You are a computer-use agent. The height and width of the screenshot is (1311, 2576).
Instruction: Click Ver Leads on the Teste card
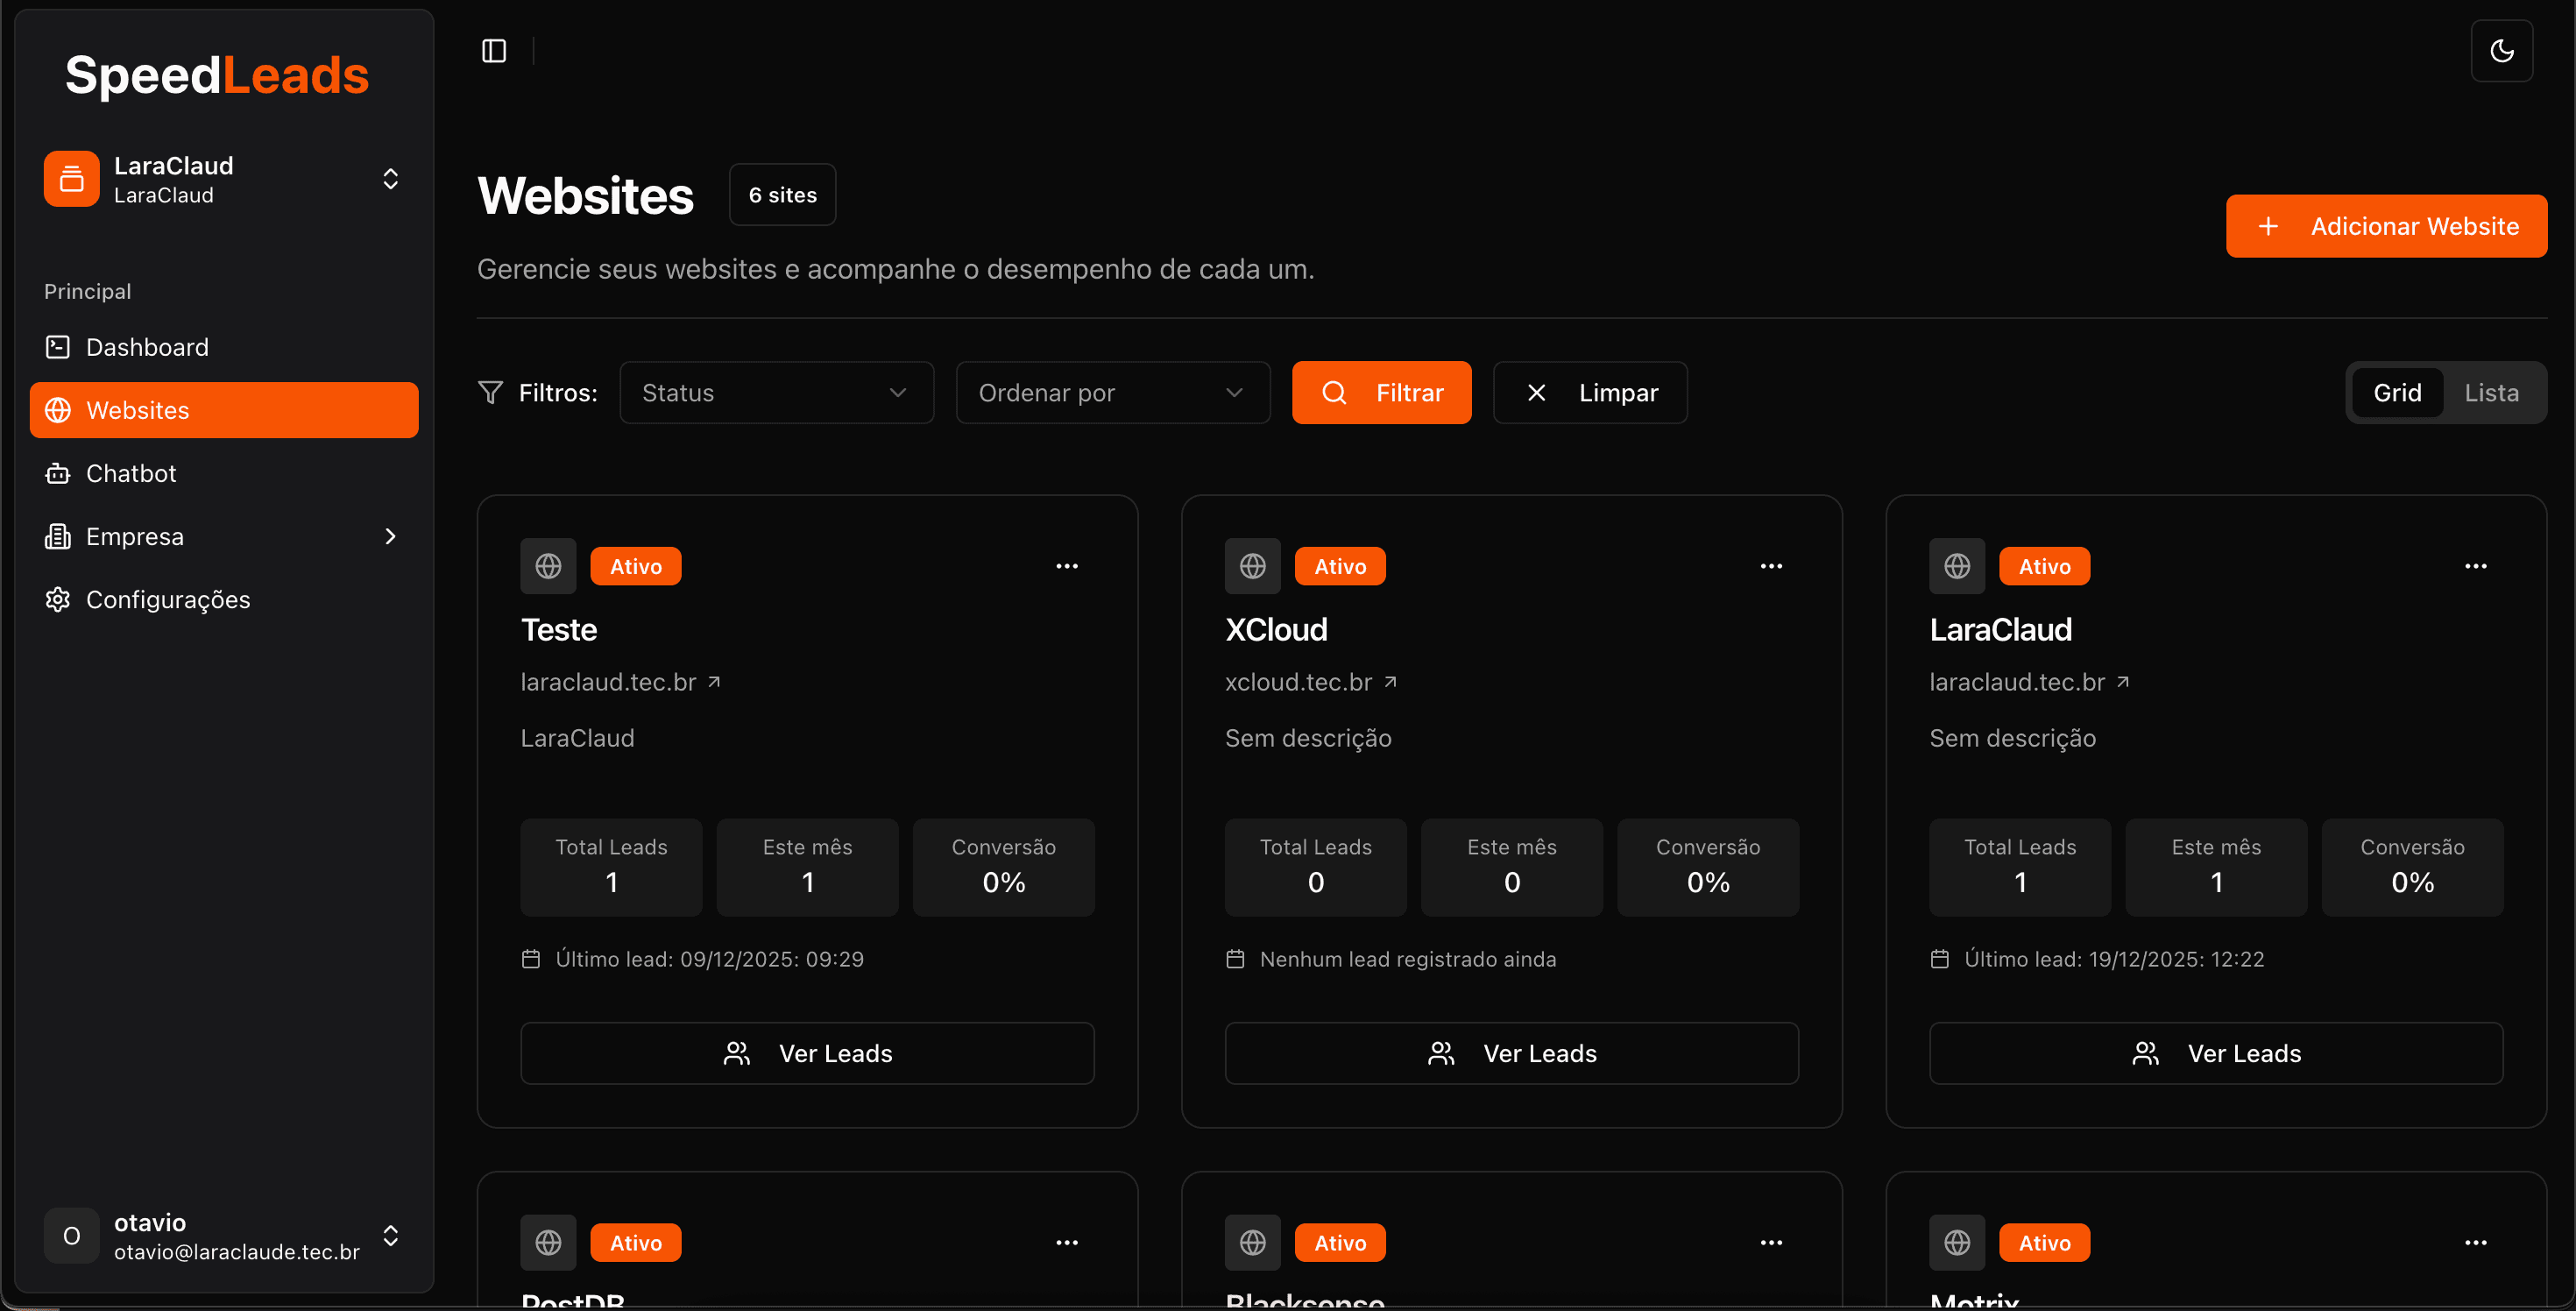click(x=807, y=1053)
